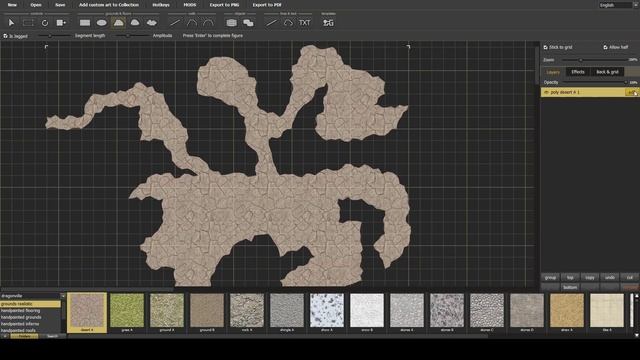The height and width of the screenshot is (360, 640).
Task: Click the add-object tool beside rotate
Action: tap(61, 23)
